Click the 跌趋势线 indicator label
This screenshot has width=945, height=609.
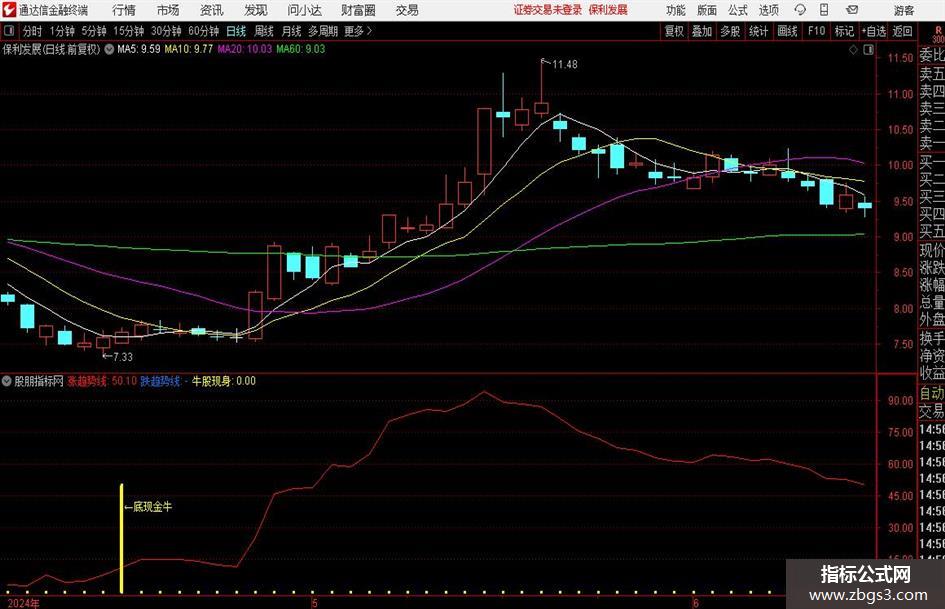(160, 381)
